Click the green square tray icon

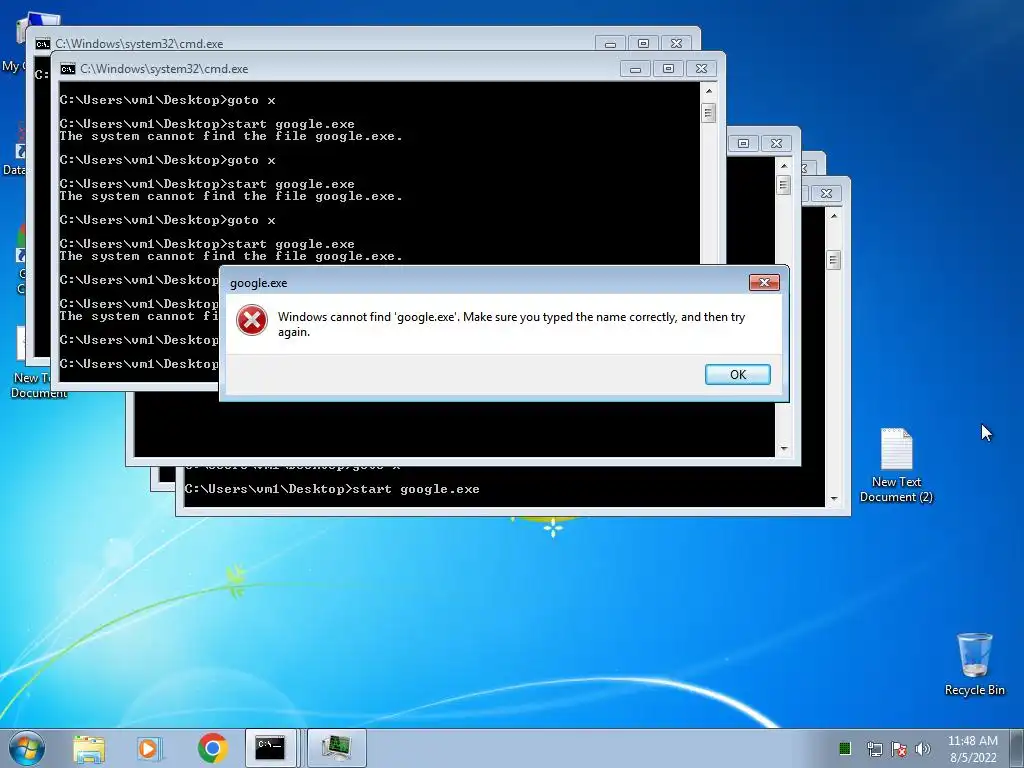click(x=844, y=748)
